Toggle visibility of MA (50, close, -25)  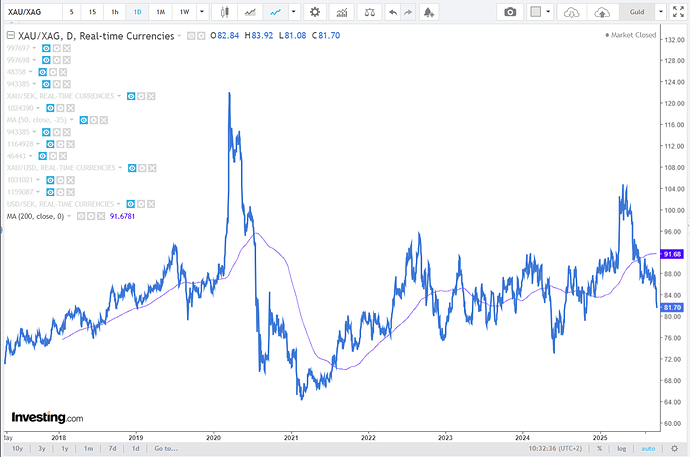[86, 119]
